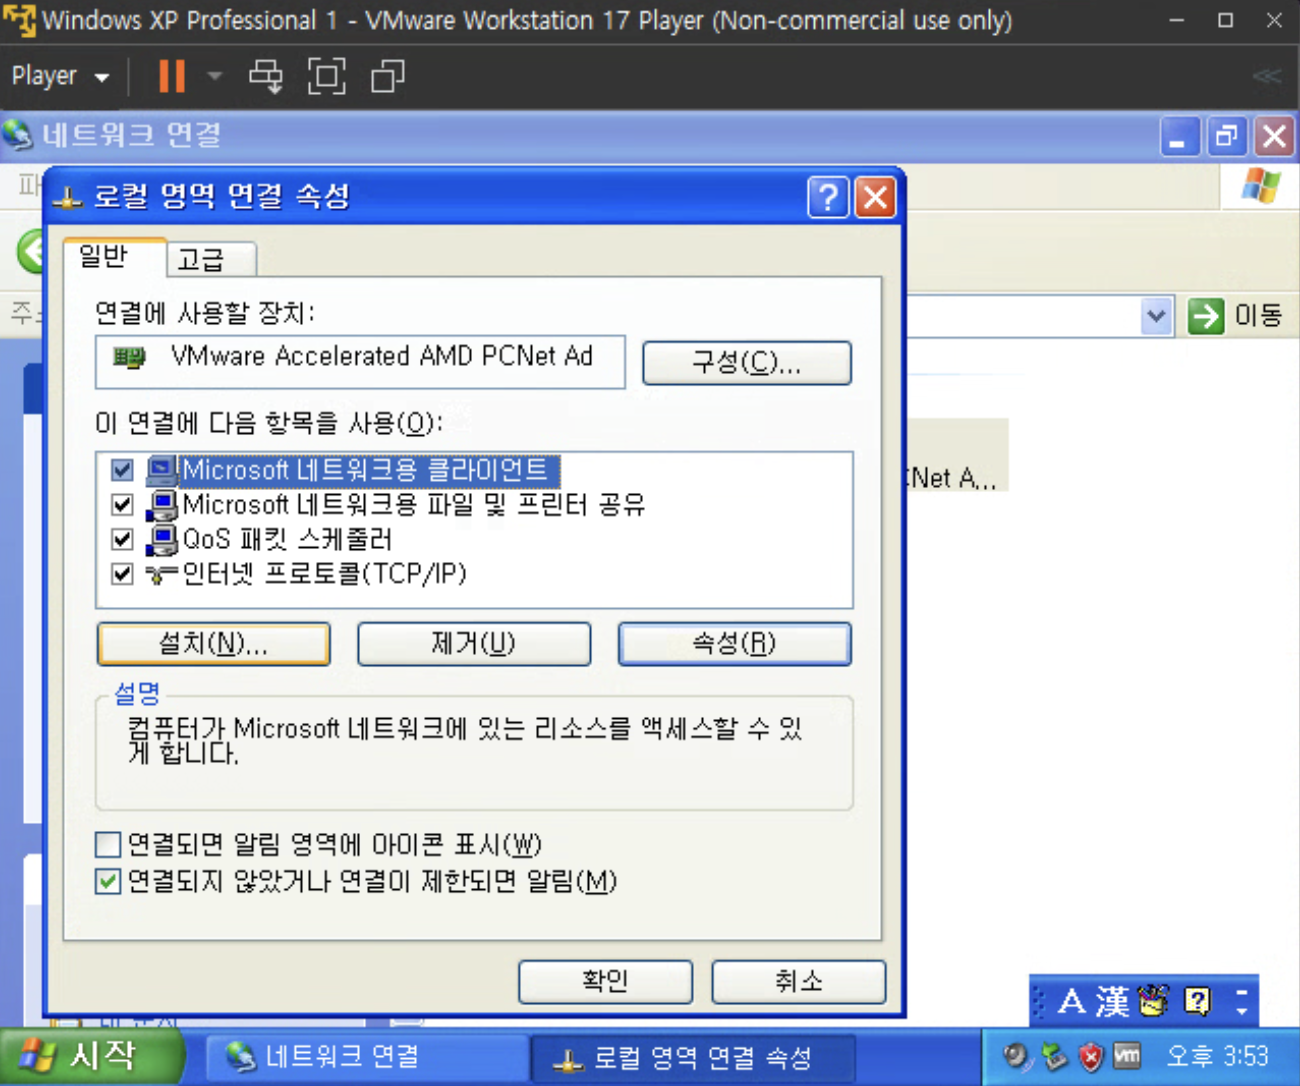Click the 네트워크 연결 window title icon
This screenshot has height=1086, width=1300.
[18, 135]
